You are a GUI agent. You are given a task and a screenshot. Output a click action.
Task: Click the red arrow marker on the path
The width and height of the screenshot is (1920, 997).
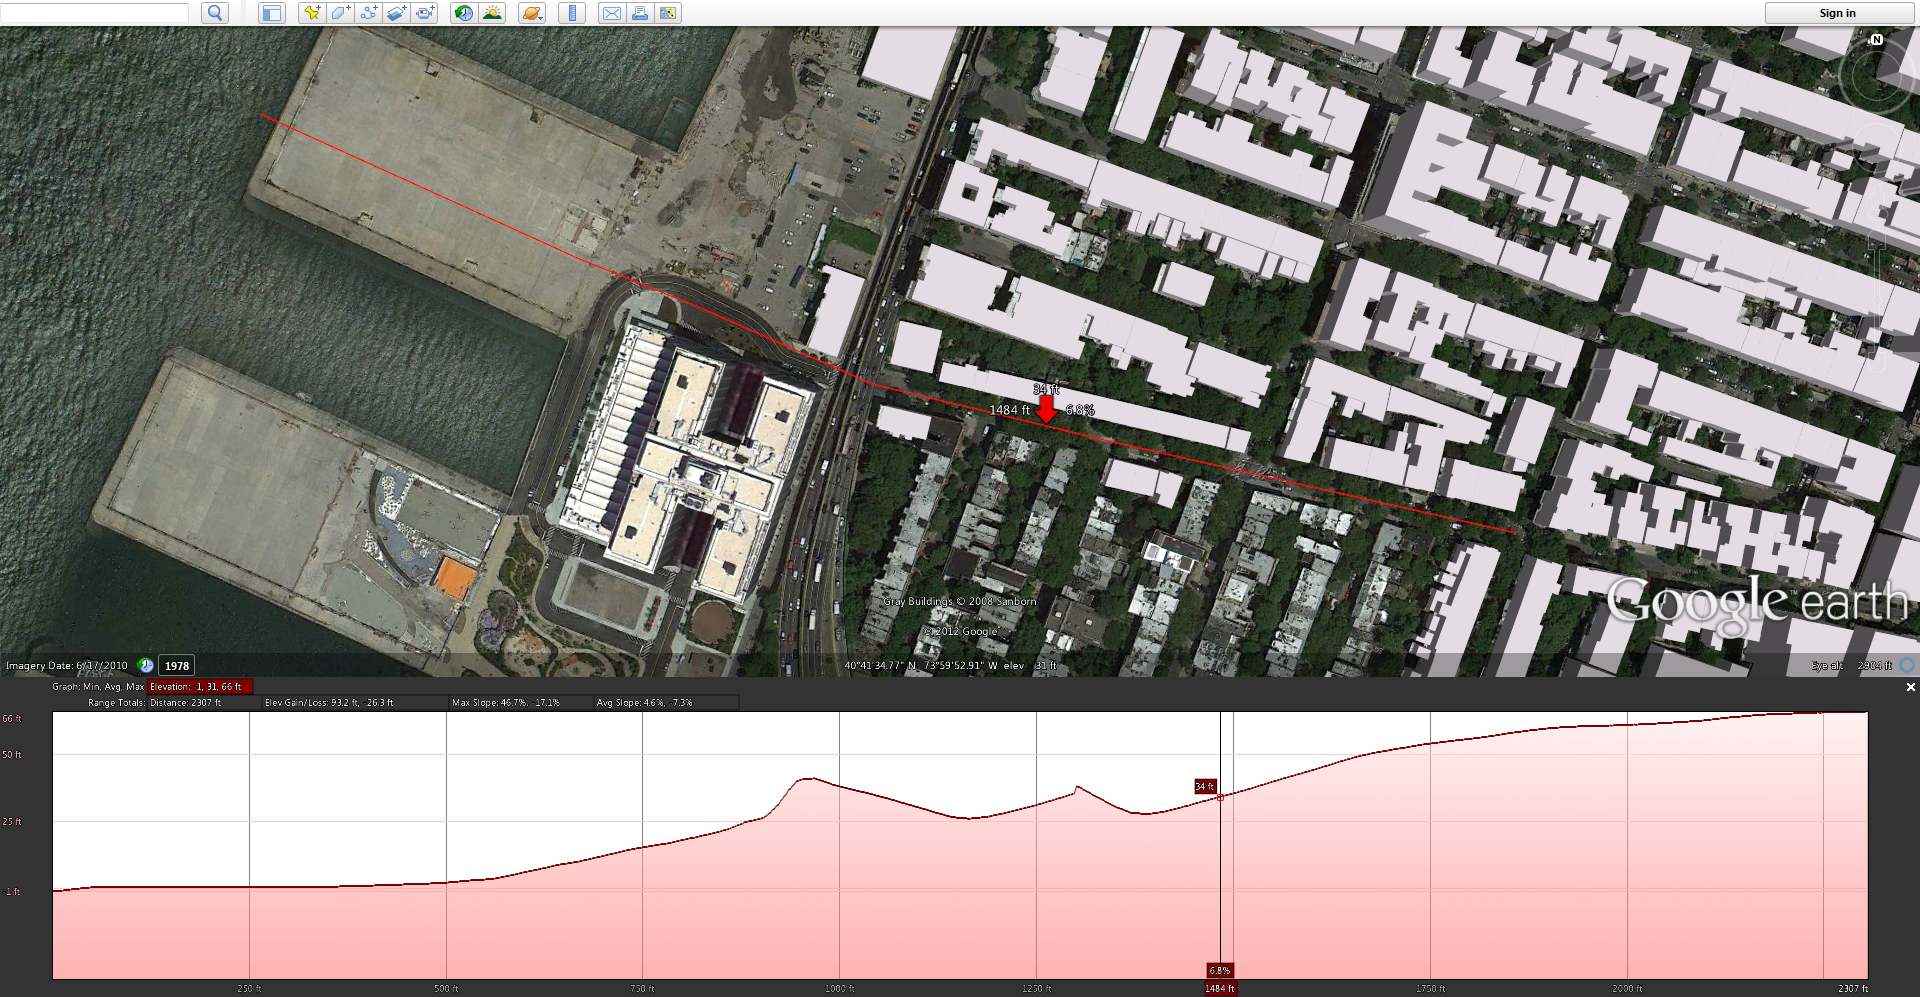click(x=1046, y=409)
